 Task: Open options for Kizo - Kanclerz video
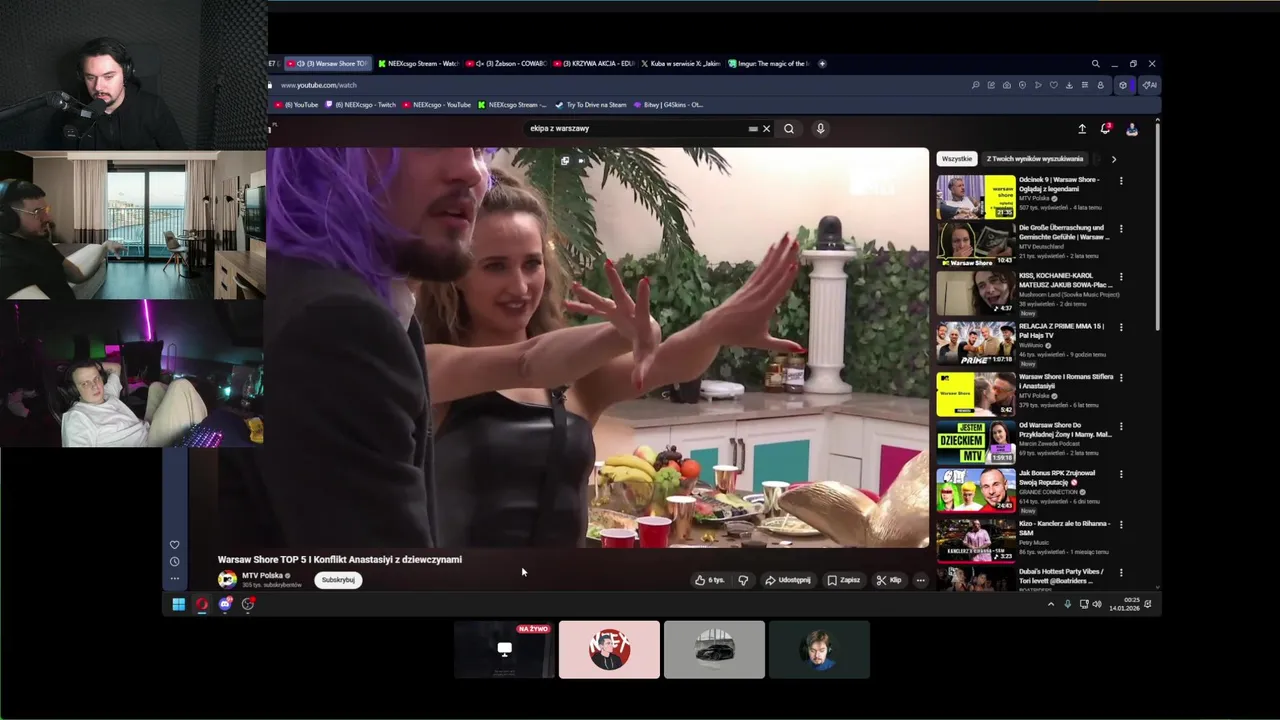pos(1121,524)
